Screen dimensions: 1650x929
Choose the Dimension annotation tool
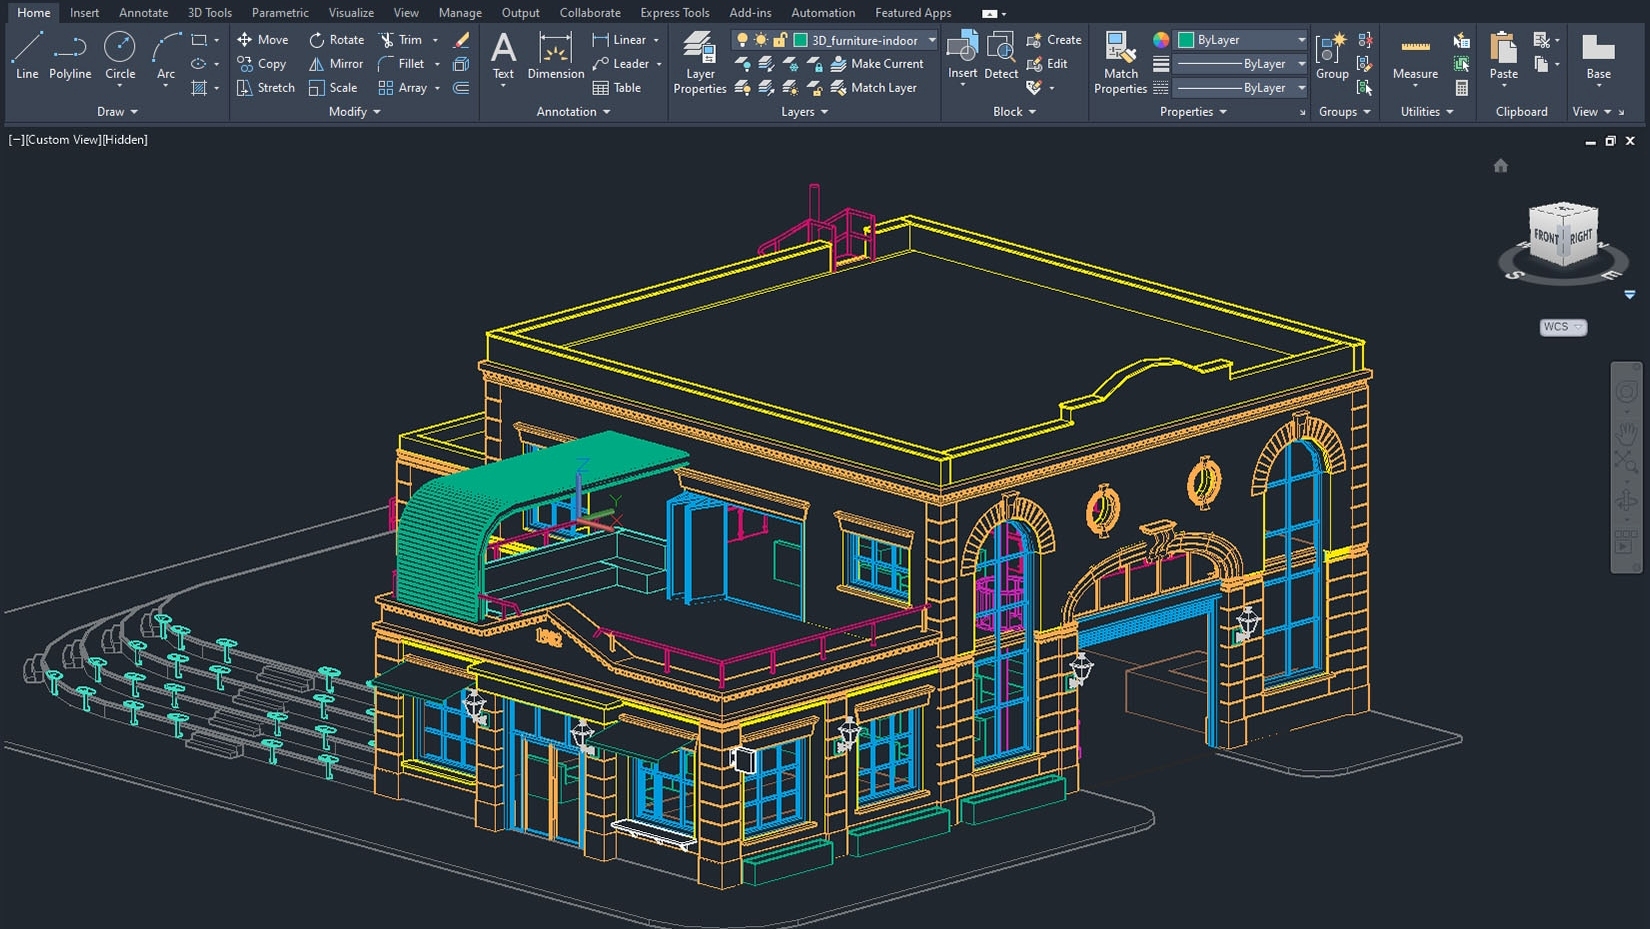point(555,54)
